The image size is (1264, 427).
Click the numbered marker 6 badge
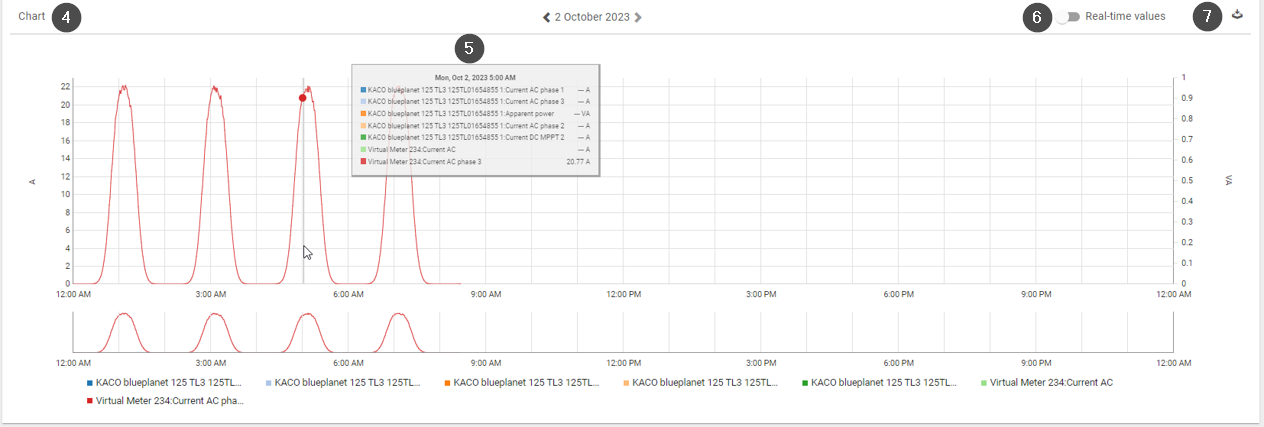[x=1037, y=17]
